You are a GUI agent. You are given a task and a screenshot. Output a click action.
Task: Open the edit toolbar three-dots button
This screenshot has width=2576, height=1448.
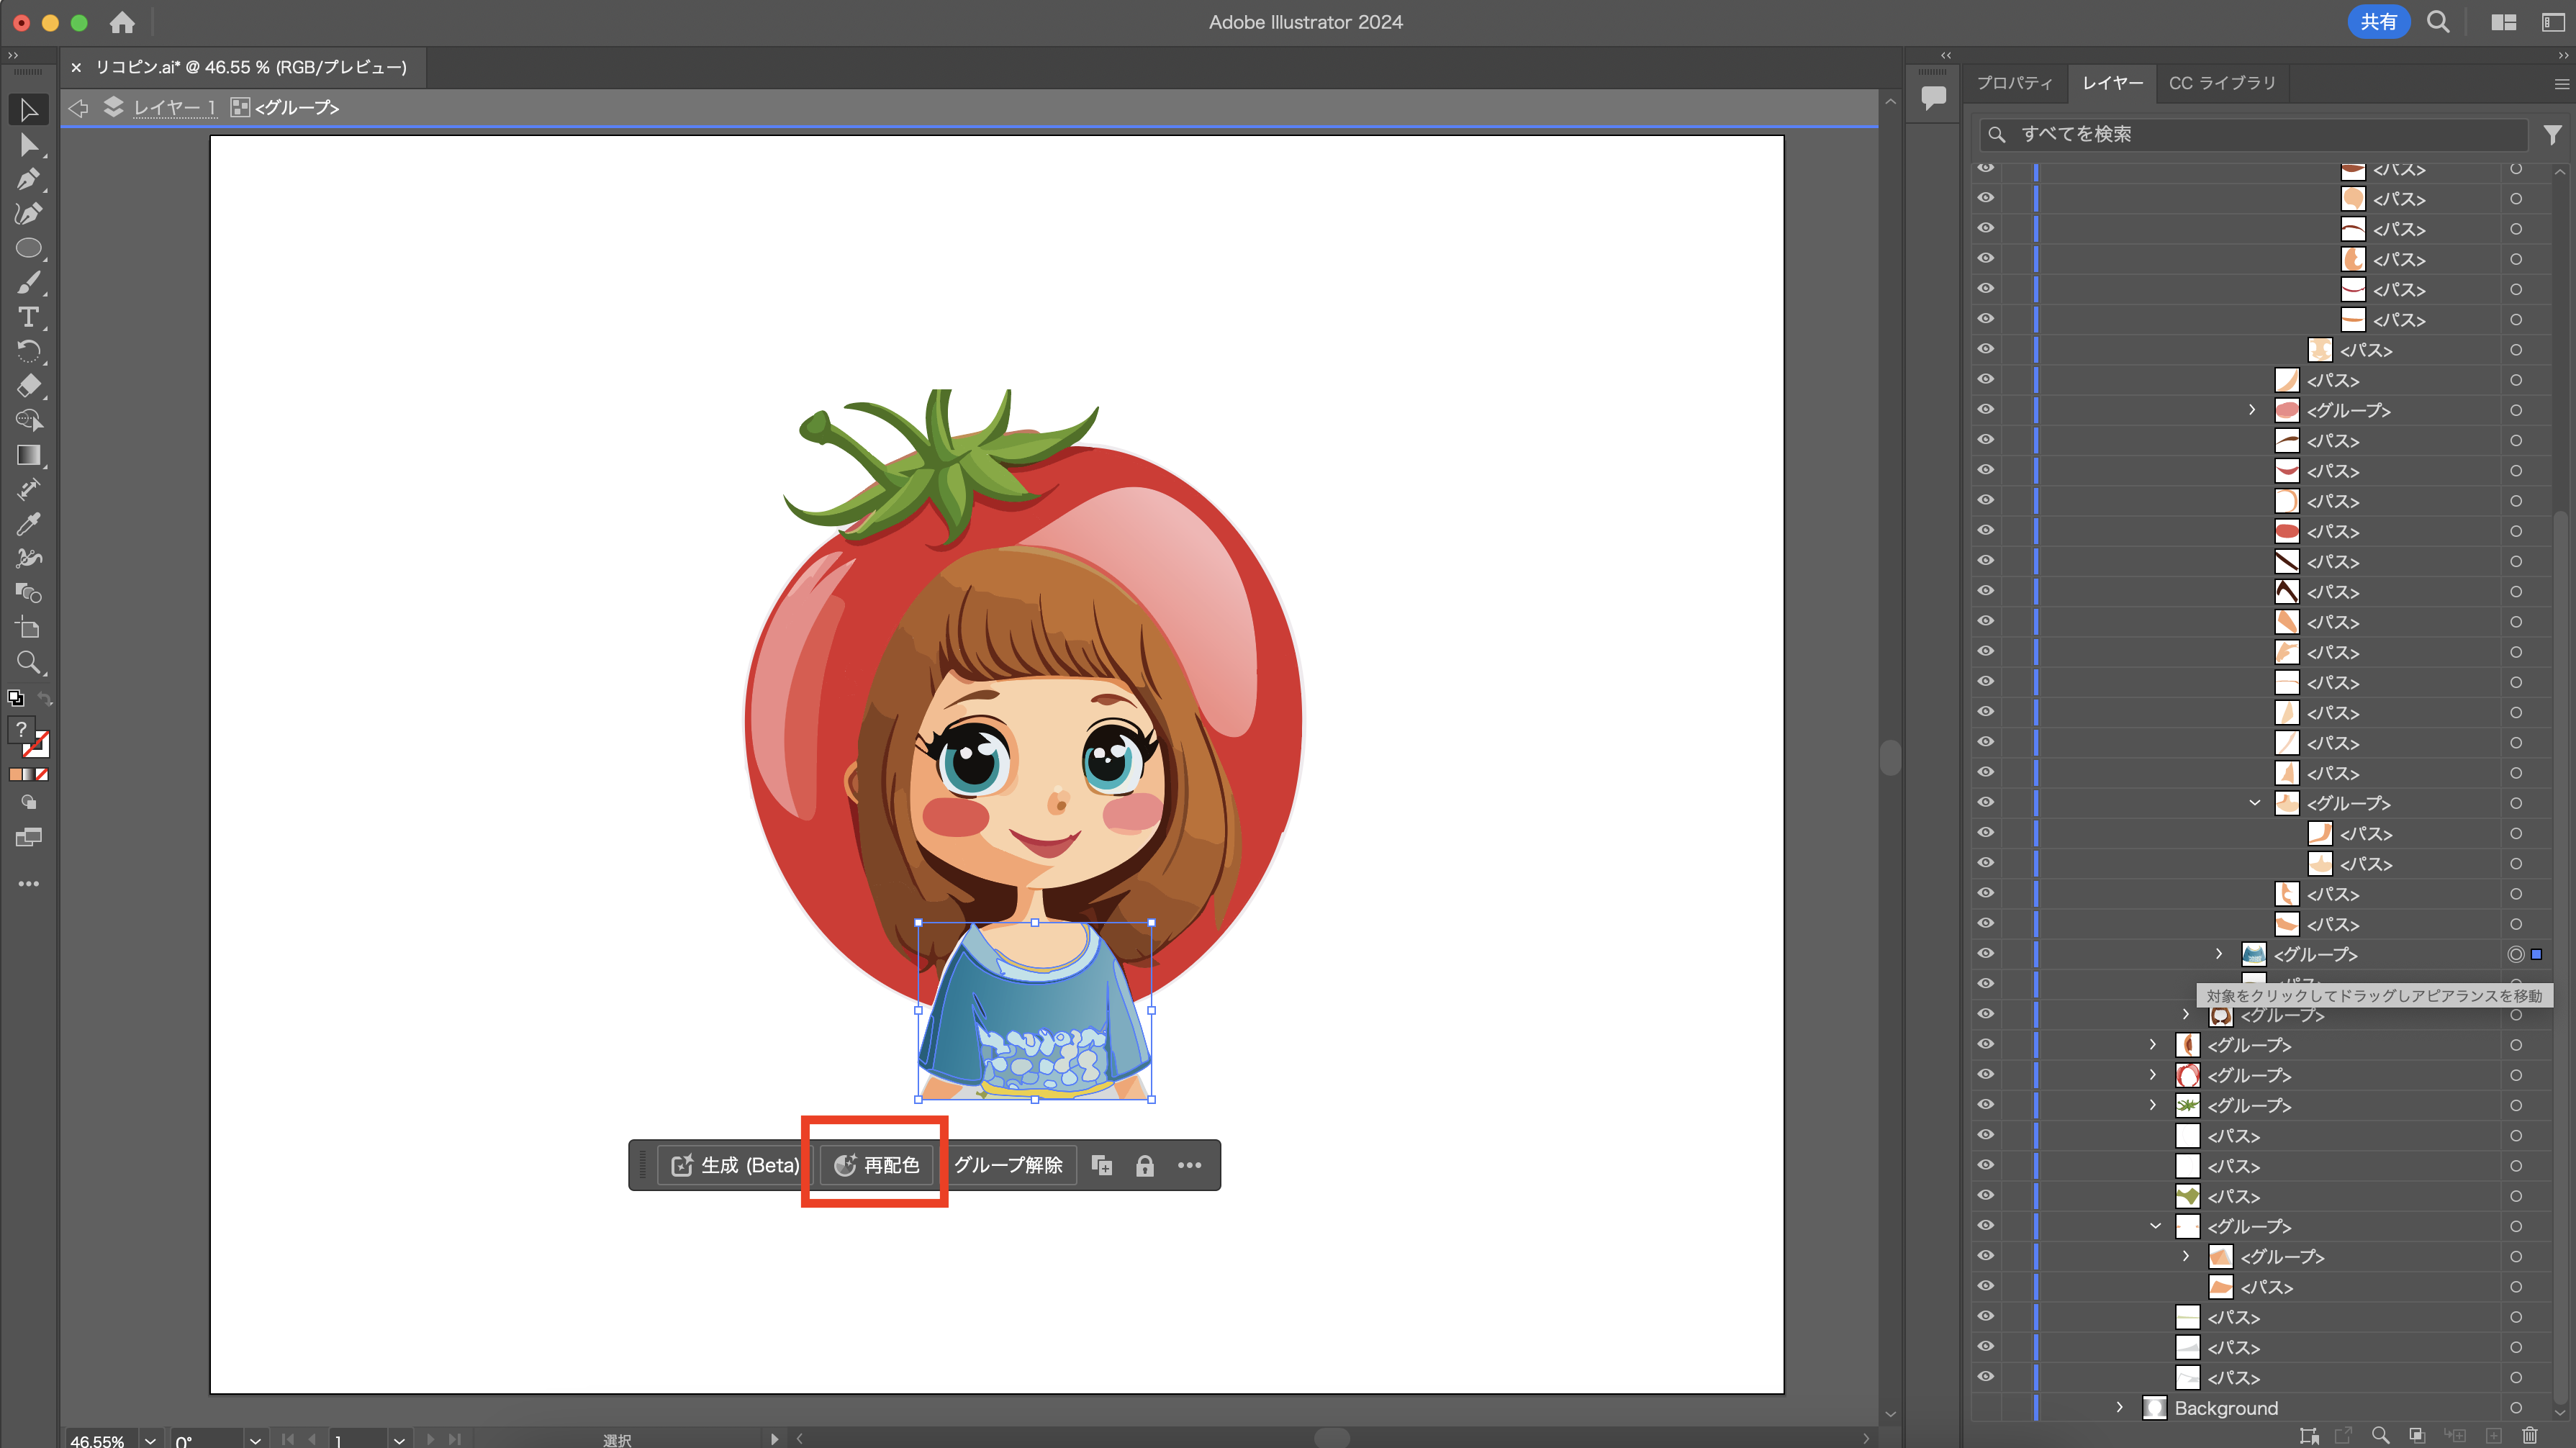tap(28, 884)
